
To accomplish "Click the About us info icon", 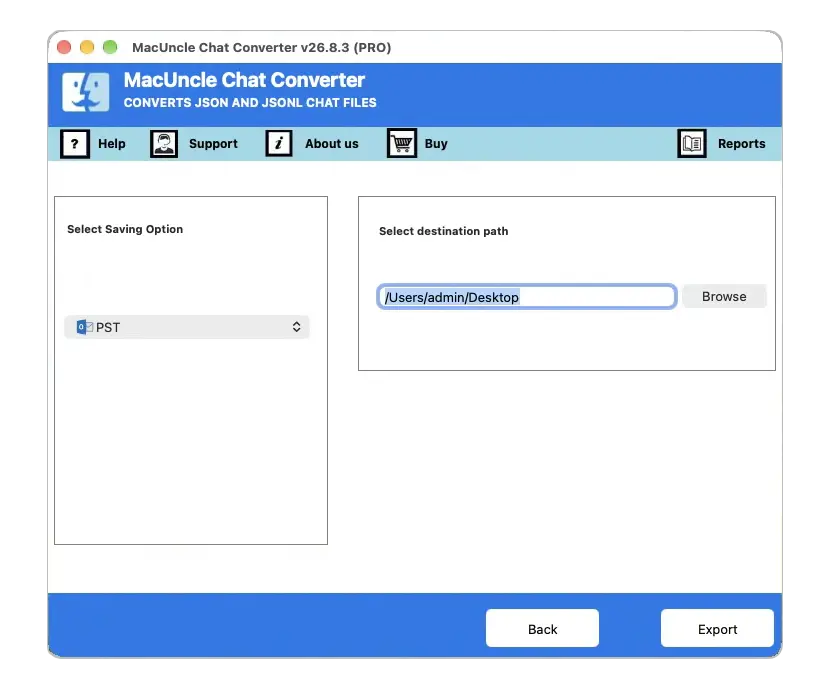I will pos(278,143).
